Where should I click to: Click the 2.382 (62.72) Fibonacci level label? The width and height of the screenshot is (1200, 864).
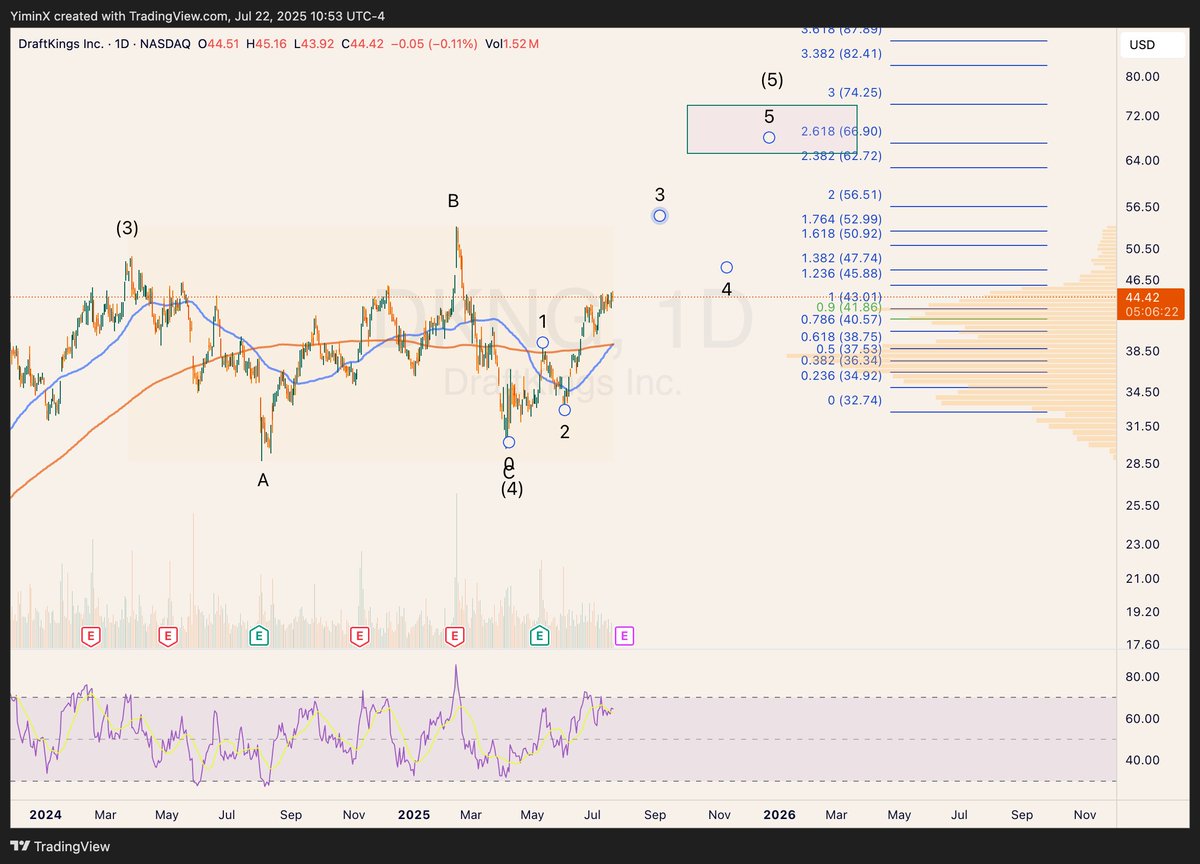841,155
